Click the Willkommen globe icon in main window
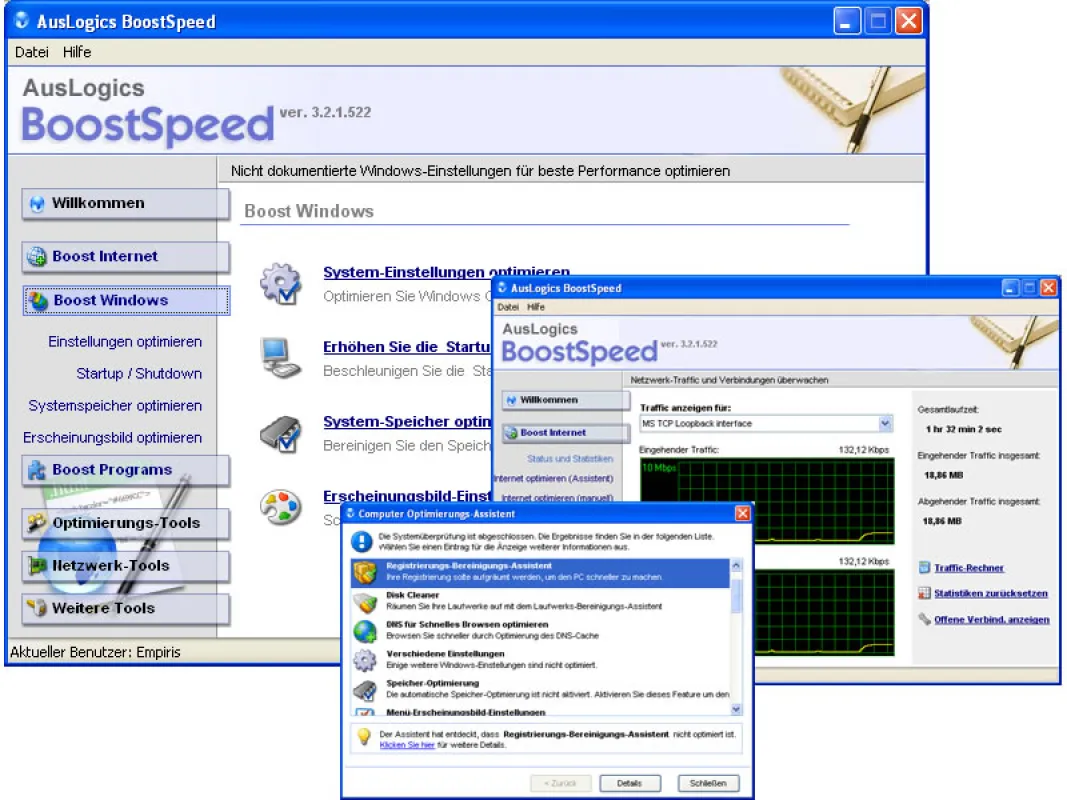The height and width of the screenshot is (800, 1067). coord(37,203)
